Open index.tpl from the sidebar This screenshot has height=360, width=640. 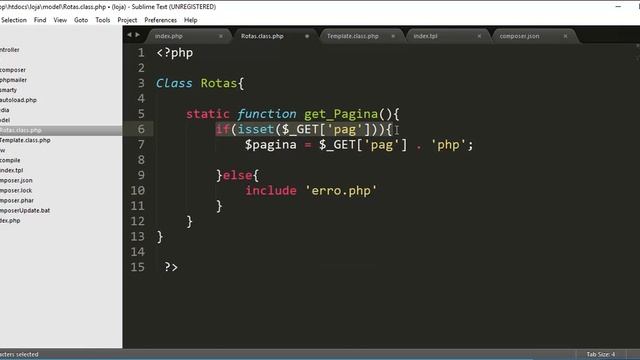pyautogui.click(x=11, y=170)
